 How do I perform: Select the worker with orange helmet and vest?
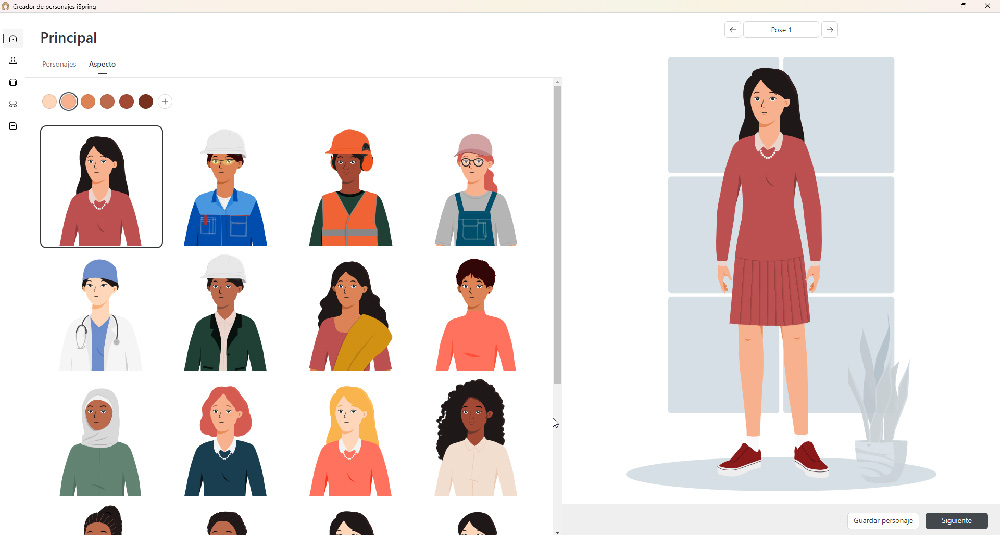coord(350,187)
